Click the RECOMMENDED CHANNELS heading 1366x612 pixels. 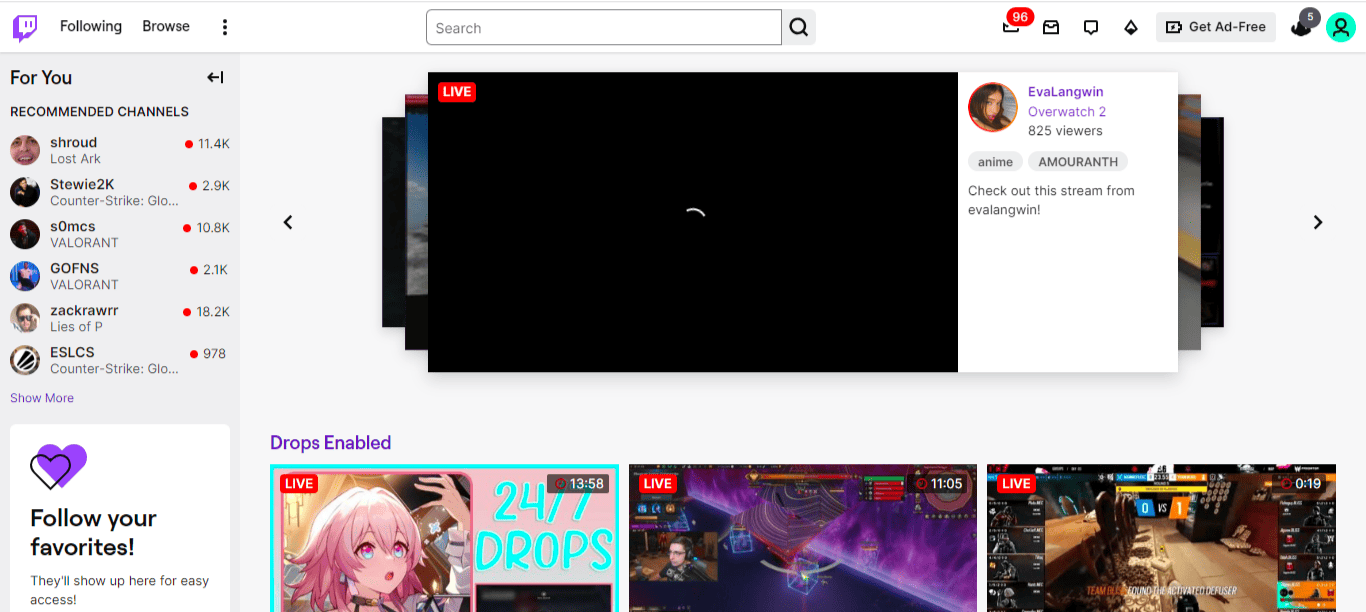(99, 112)
